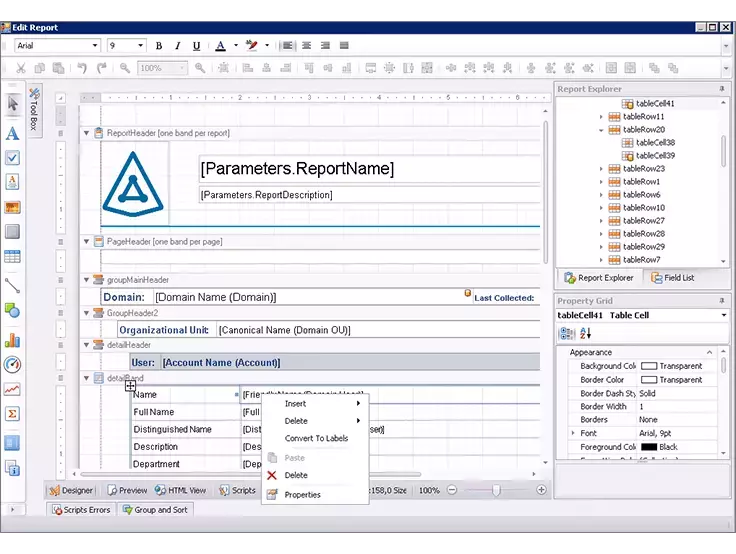Collapse the ReportHeader band
The width and height of the screenshot is (736, 554).
coord(86,133)
